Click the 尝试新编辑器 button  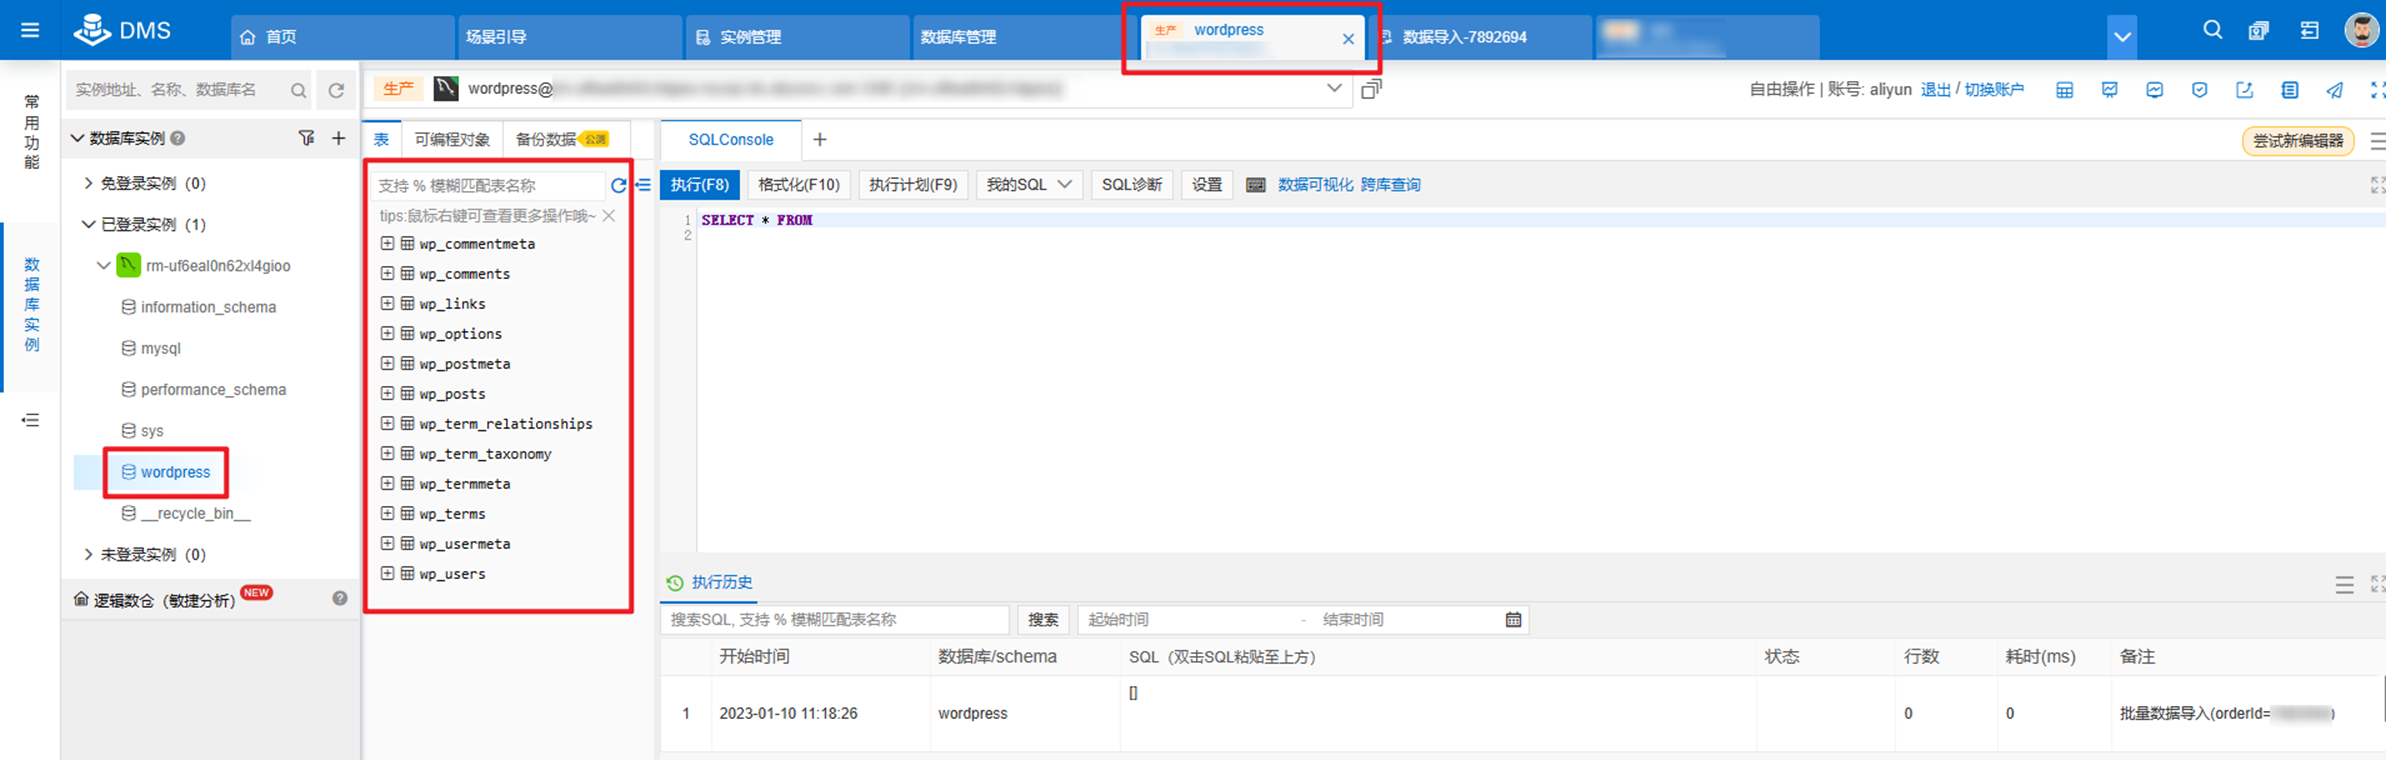(2298, 141)
